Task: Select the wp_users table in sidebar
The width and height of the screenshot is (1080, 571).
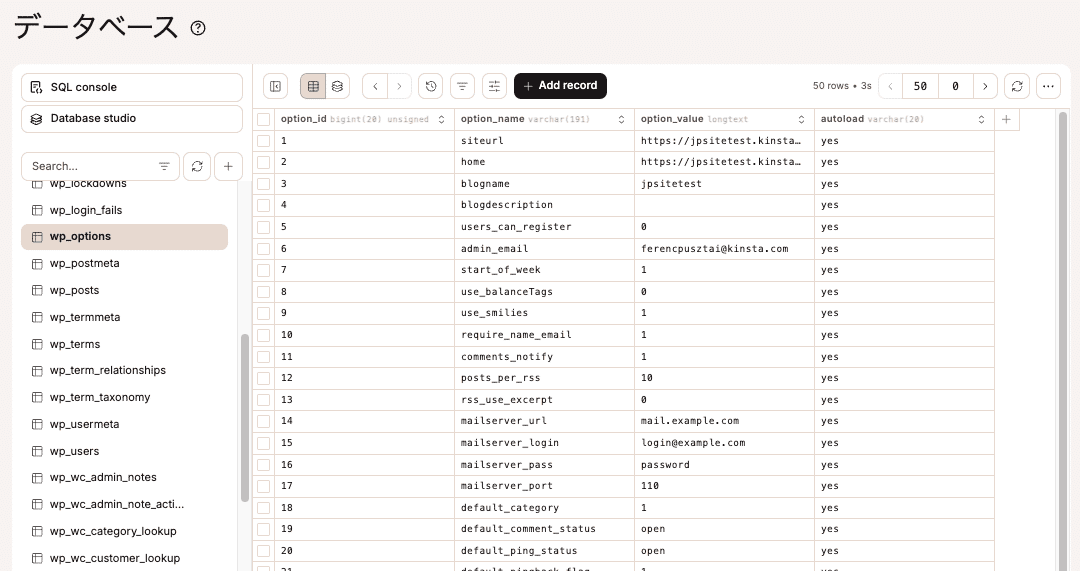Action: pos(75,451)
